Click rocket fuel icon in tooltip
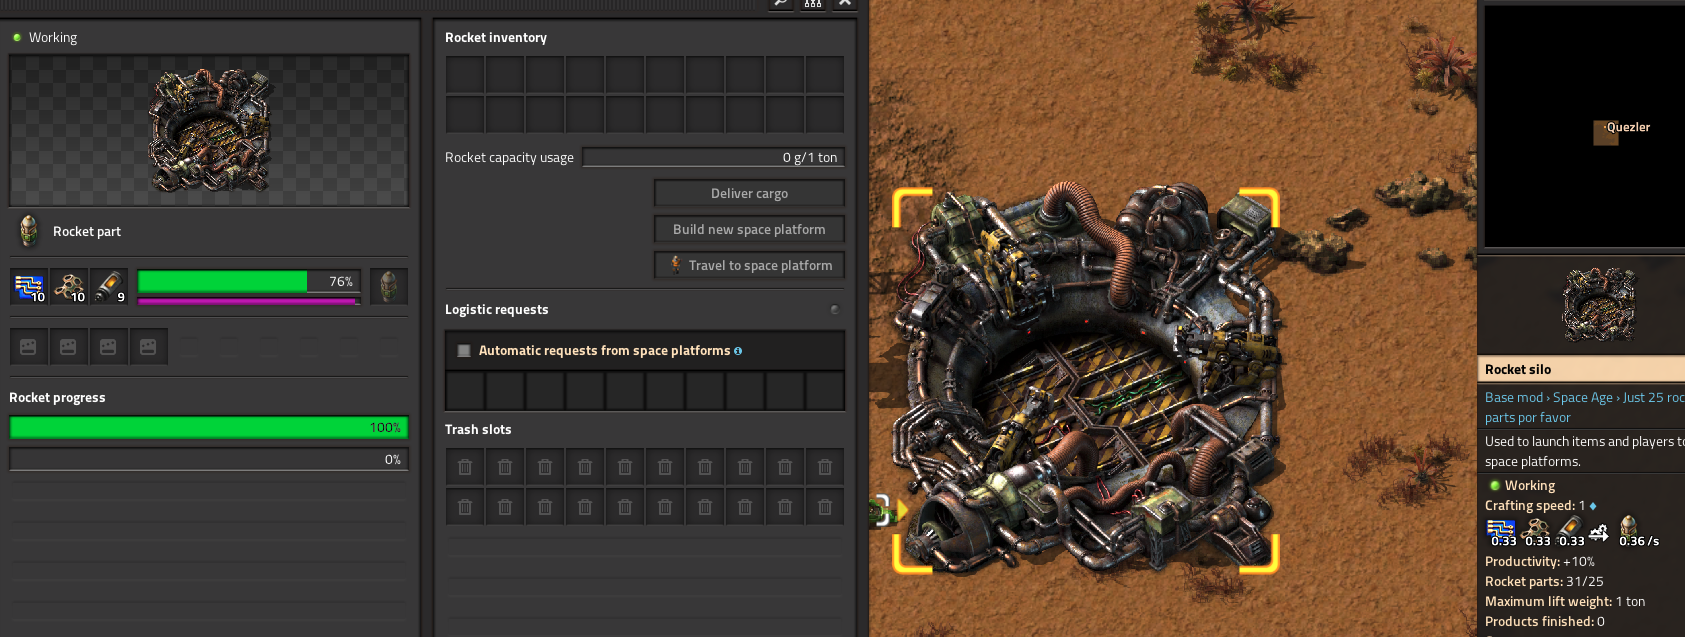Viewport: 1685px width, 637px height. click(x=1570, y=531)
